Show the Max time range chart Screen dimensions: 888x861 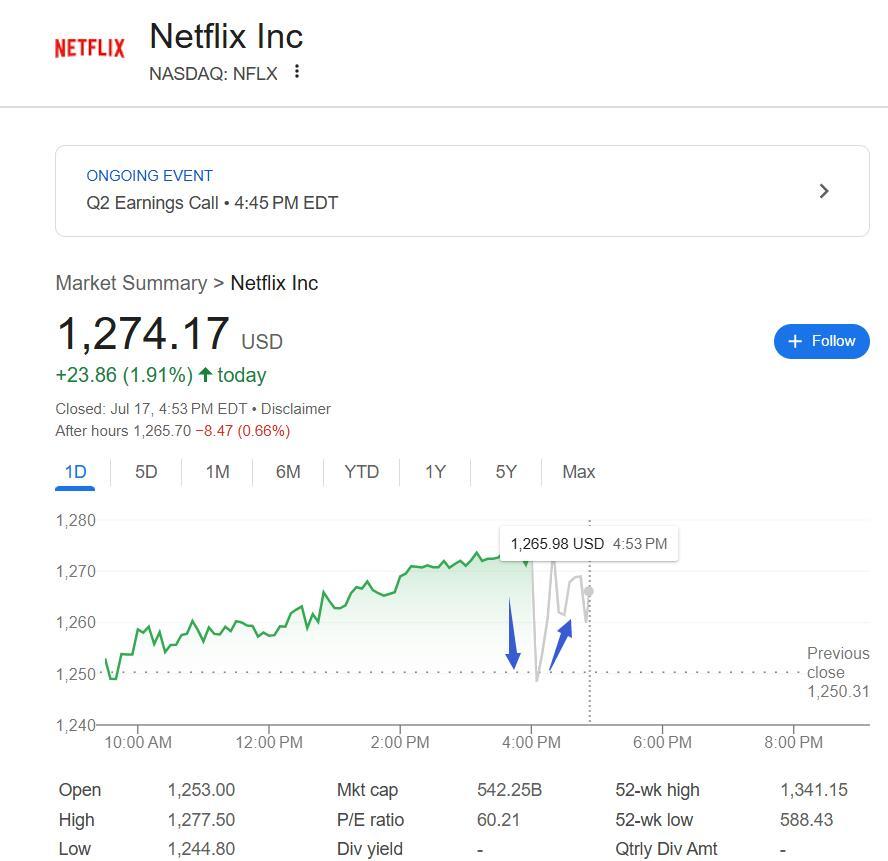coord(578,472)
